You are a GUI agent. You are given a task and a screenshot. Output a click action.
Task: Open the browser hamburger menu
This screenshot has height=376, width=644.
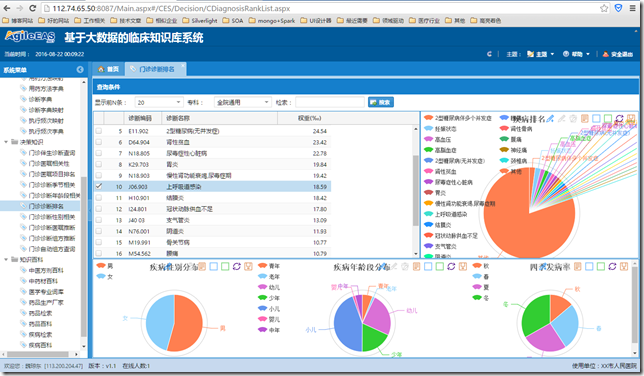[x=632, y=8]
